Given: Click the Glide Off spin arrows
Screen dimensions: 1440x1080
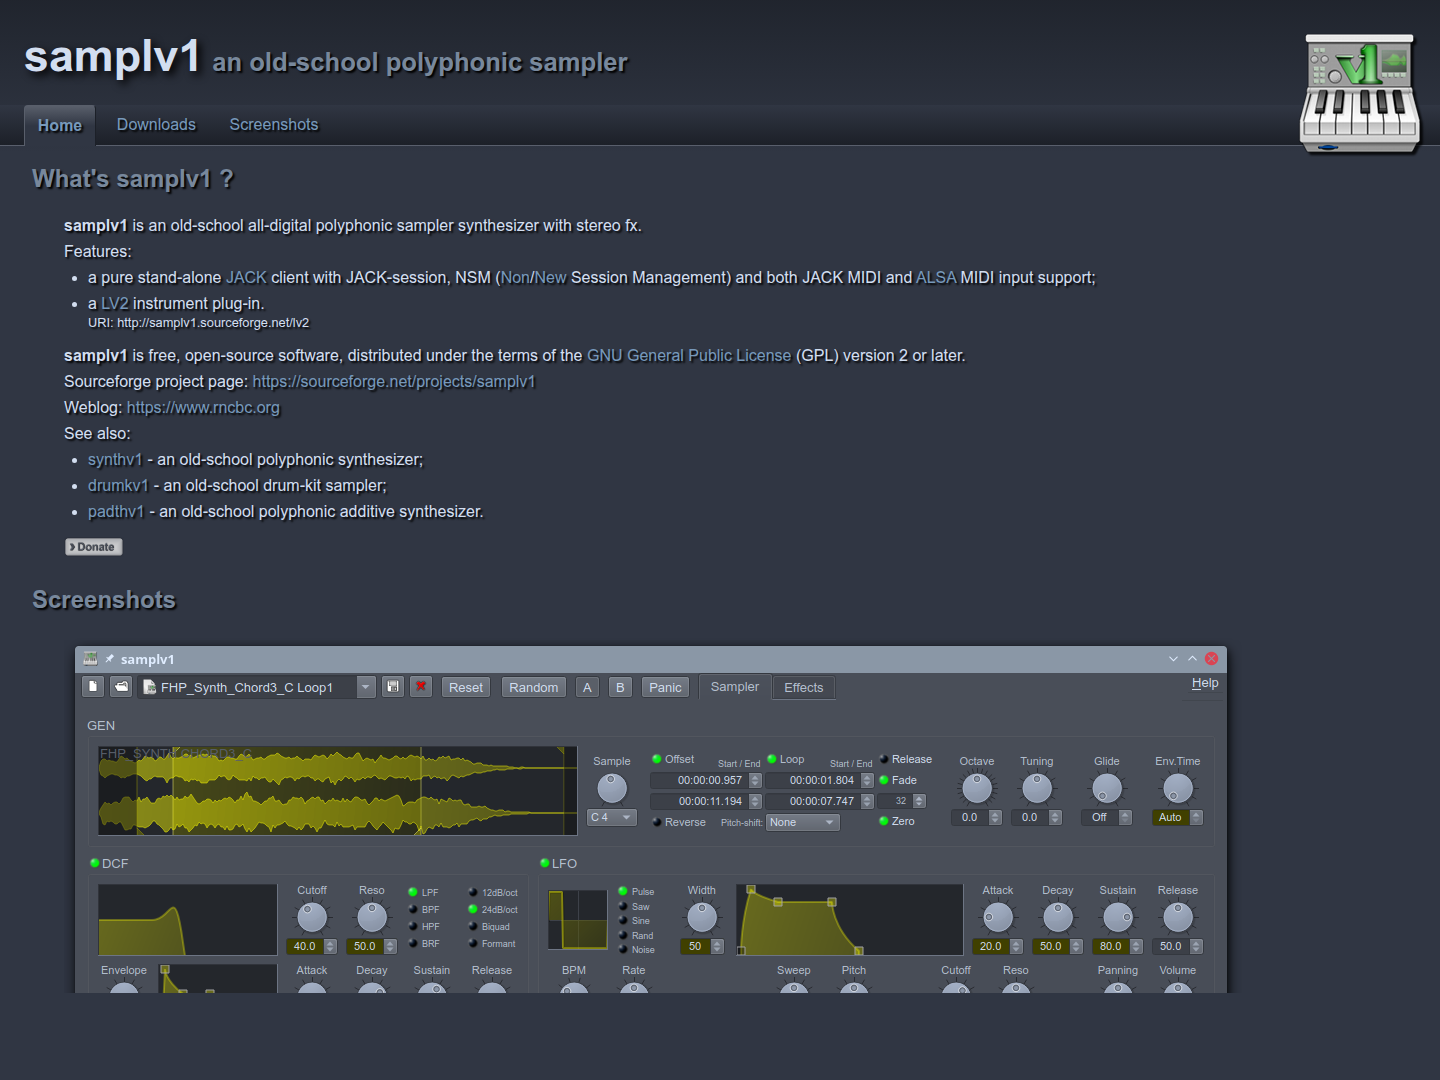Looking at the screenshot, I should (1125, 817).
